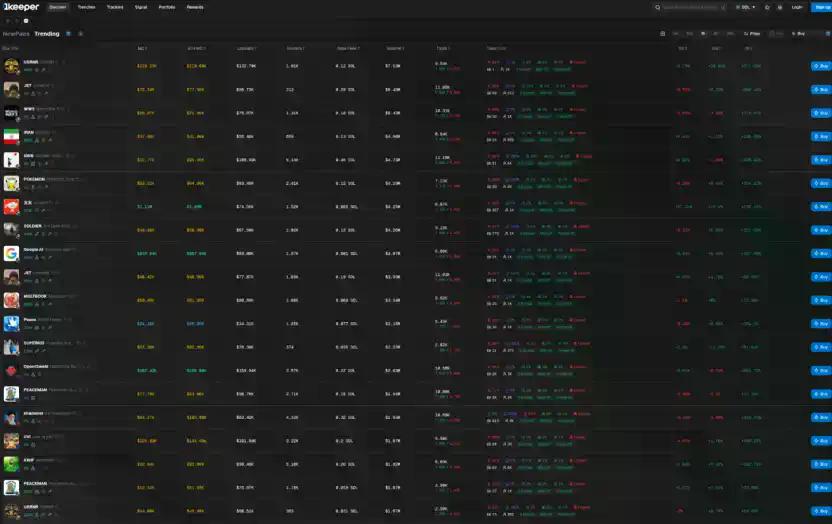Select the Google AI token name
The width and height of the screenshot is (832, 524).
click(33, 249)
